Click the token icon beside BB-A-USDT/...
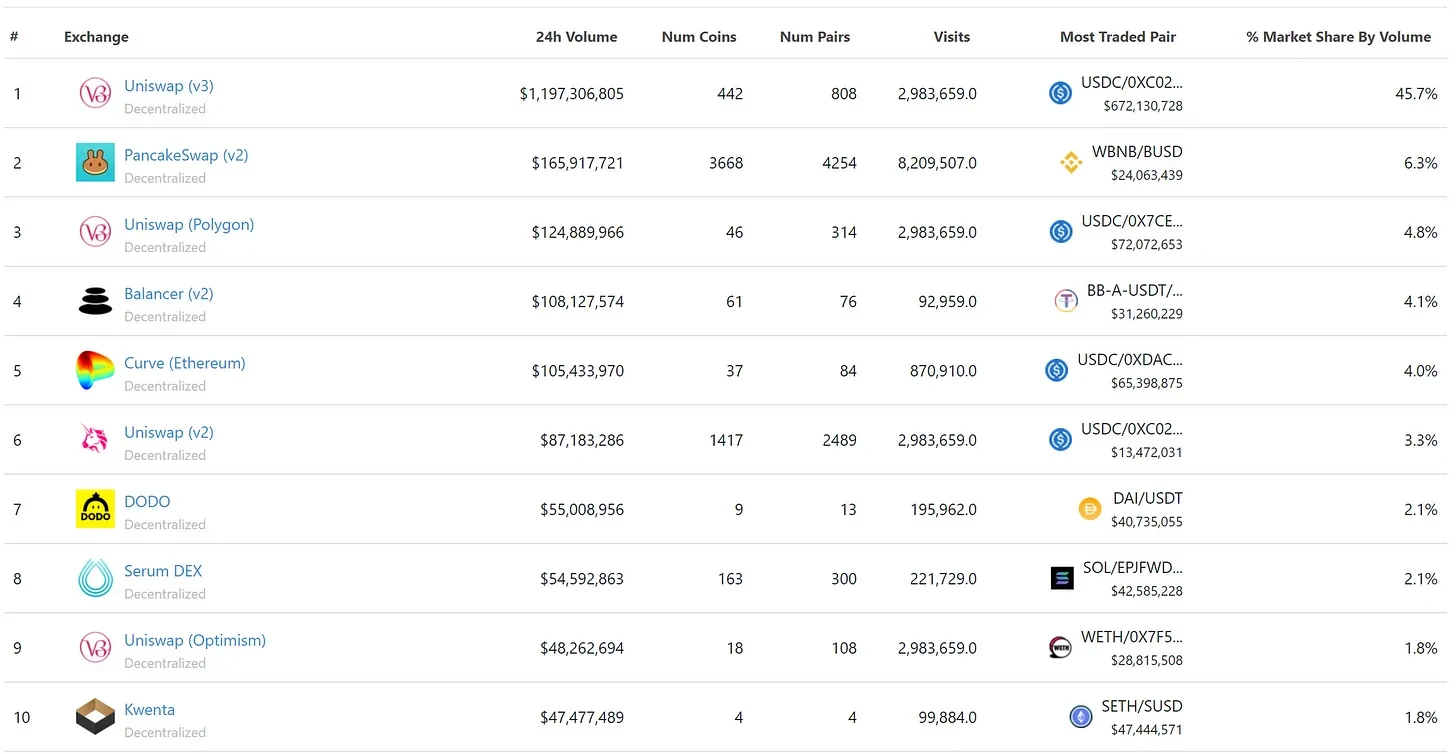 [1066, 301]
